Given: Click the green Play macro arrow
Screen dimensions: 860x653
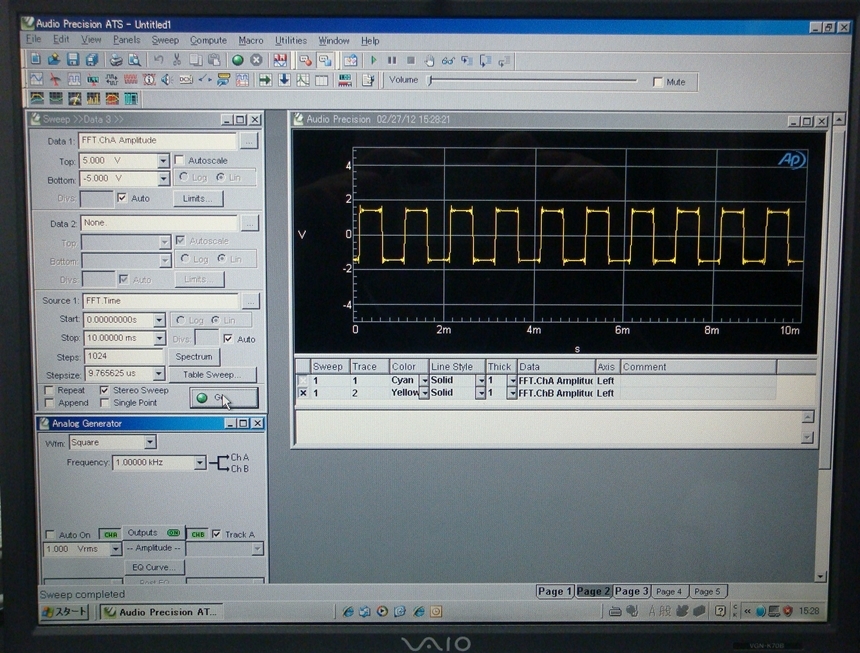Looking at the screenshot, I should pyautogui.click(x=374, y=60).
